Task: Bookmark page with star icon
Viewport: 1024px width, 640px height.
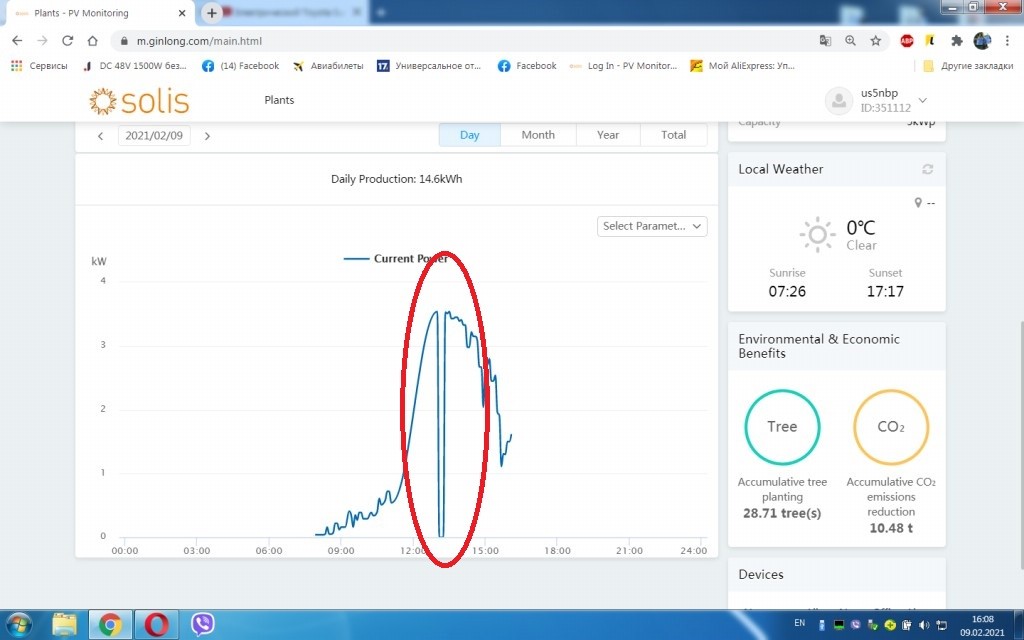Action: (x=876, y=41)
